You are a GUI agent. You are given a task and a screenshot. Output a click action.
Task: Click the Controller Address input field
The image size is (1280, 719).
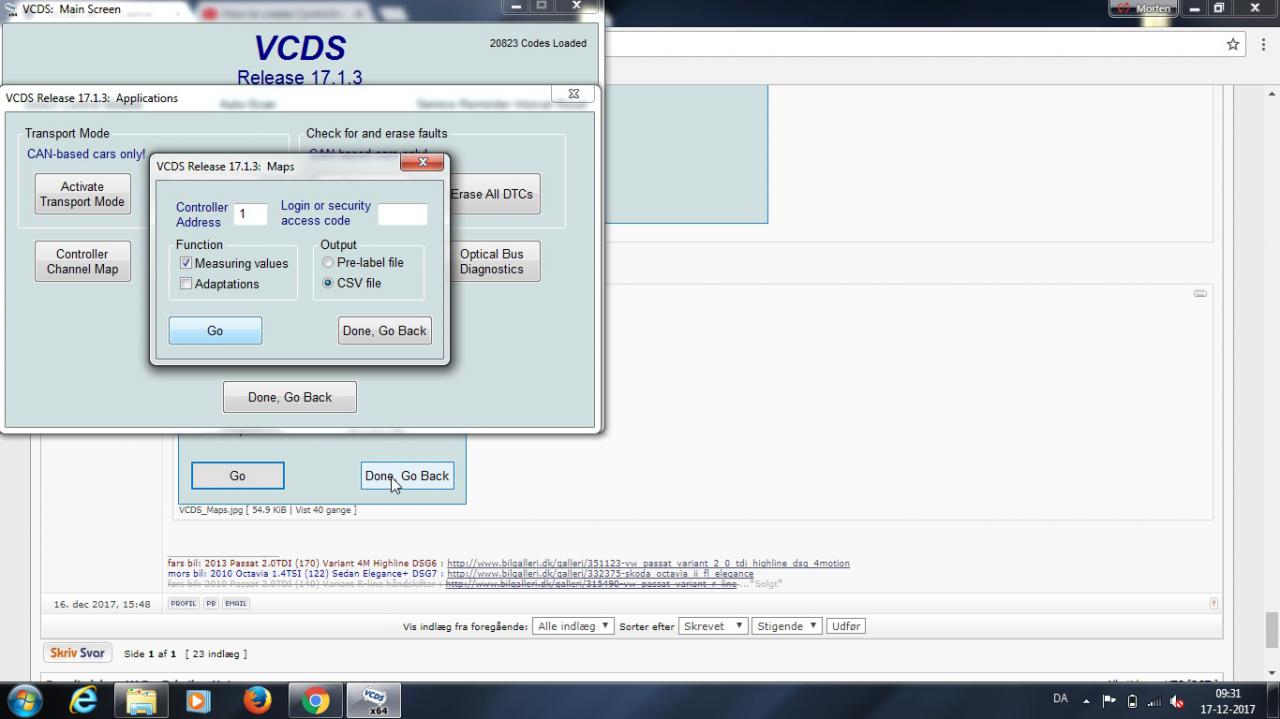[250, 214]
